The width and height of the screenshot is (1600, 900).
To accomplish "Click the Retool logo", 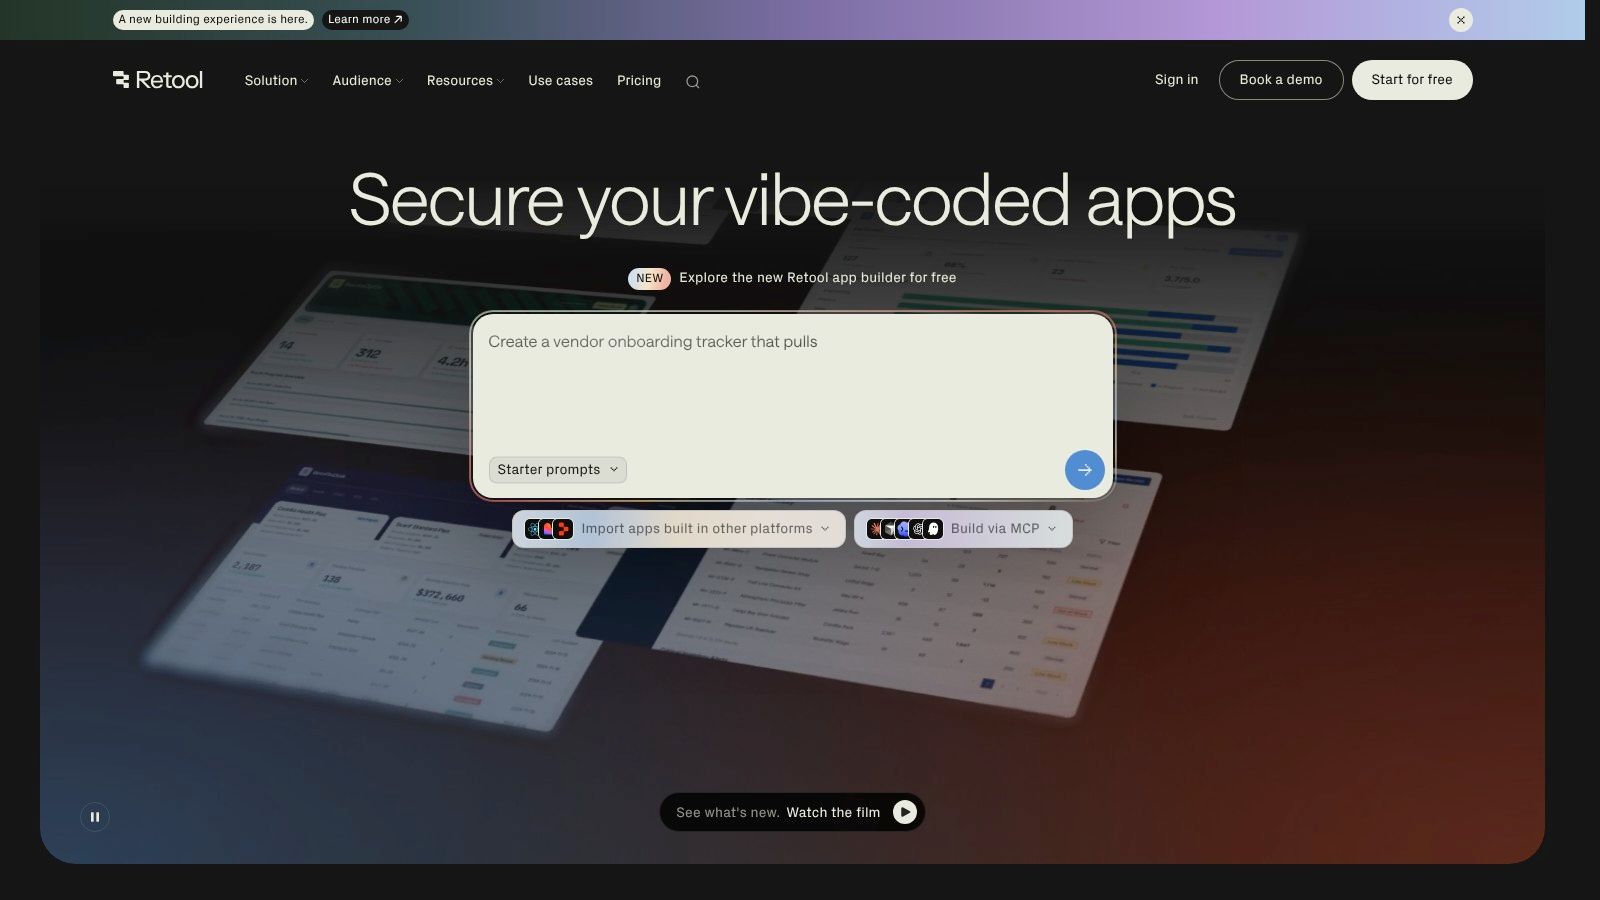I will coord(158,80).
